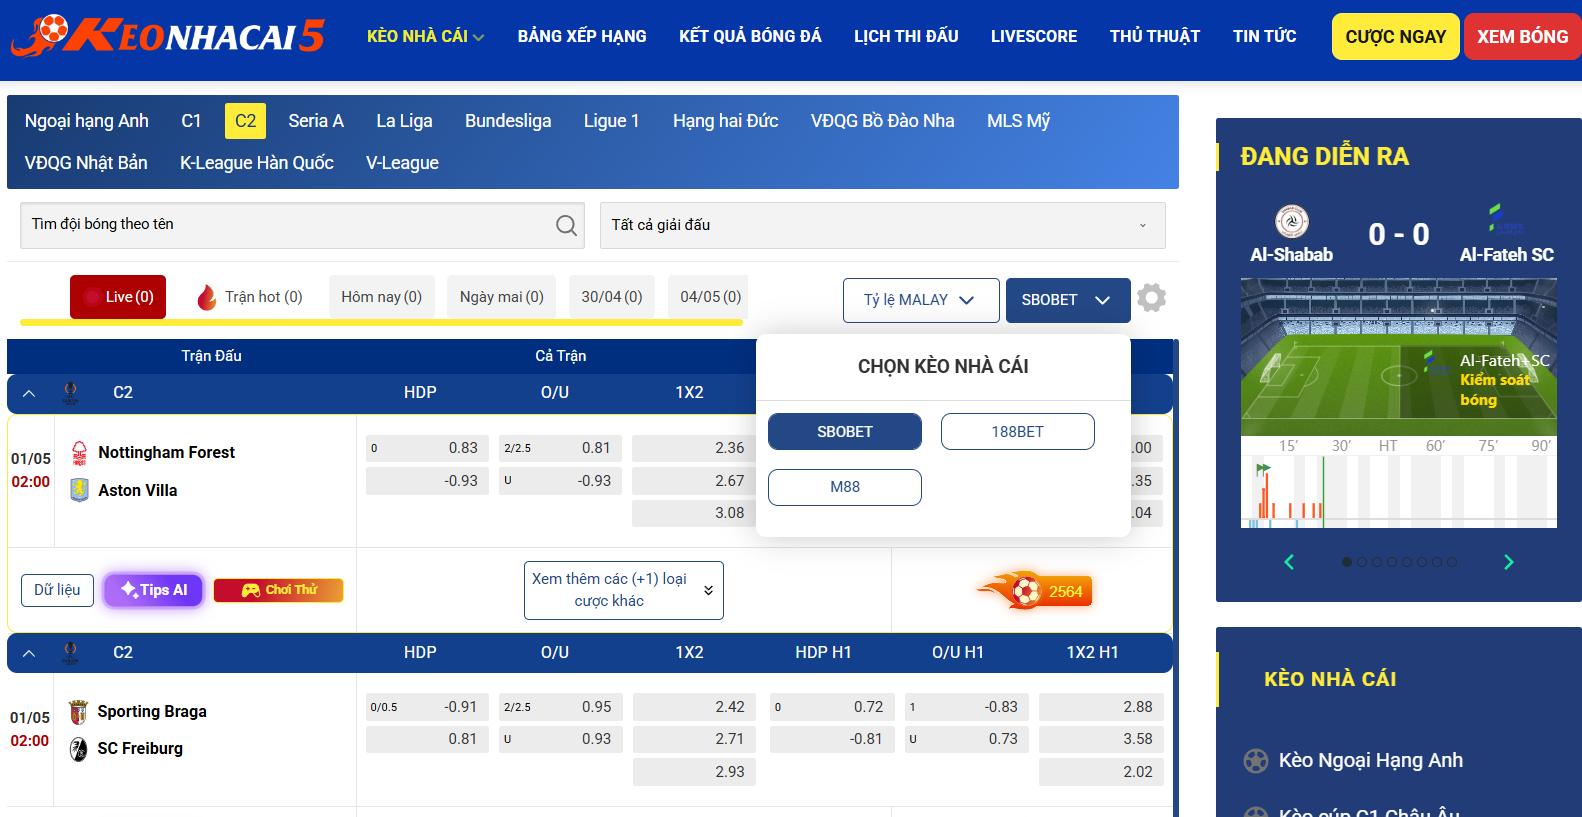Click the search magnifier icon
Image resolution: width=1582 pixels, height=817 pixels.
566,225
